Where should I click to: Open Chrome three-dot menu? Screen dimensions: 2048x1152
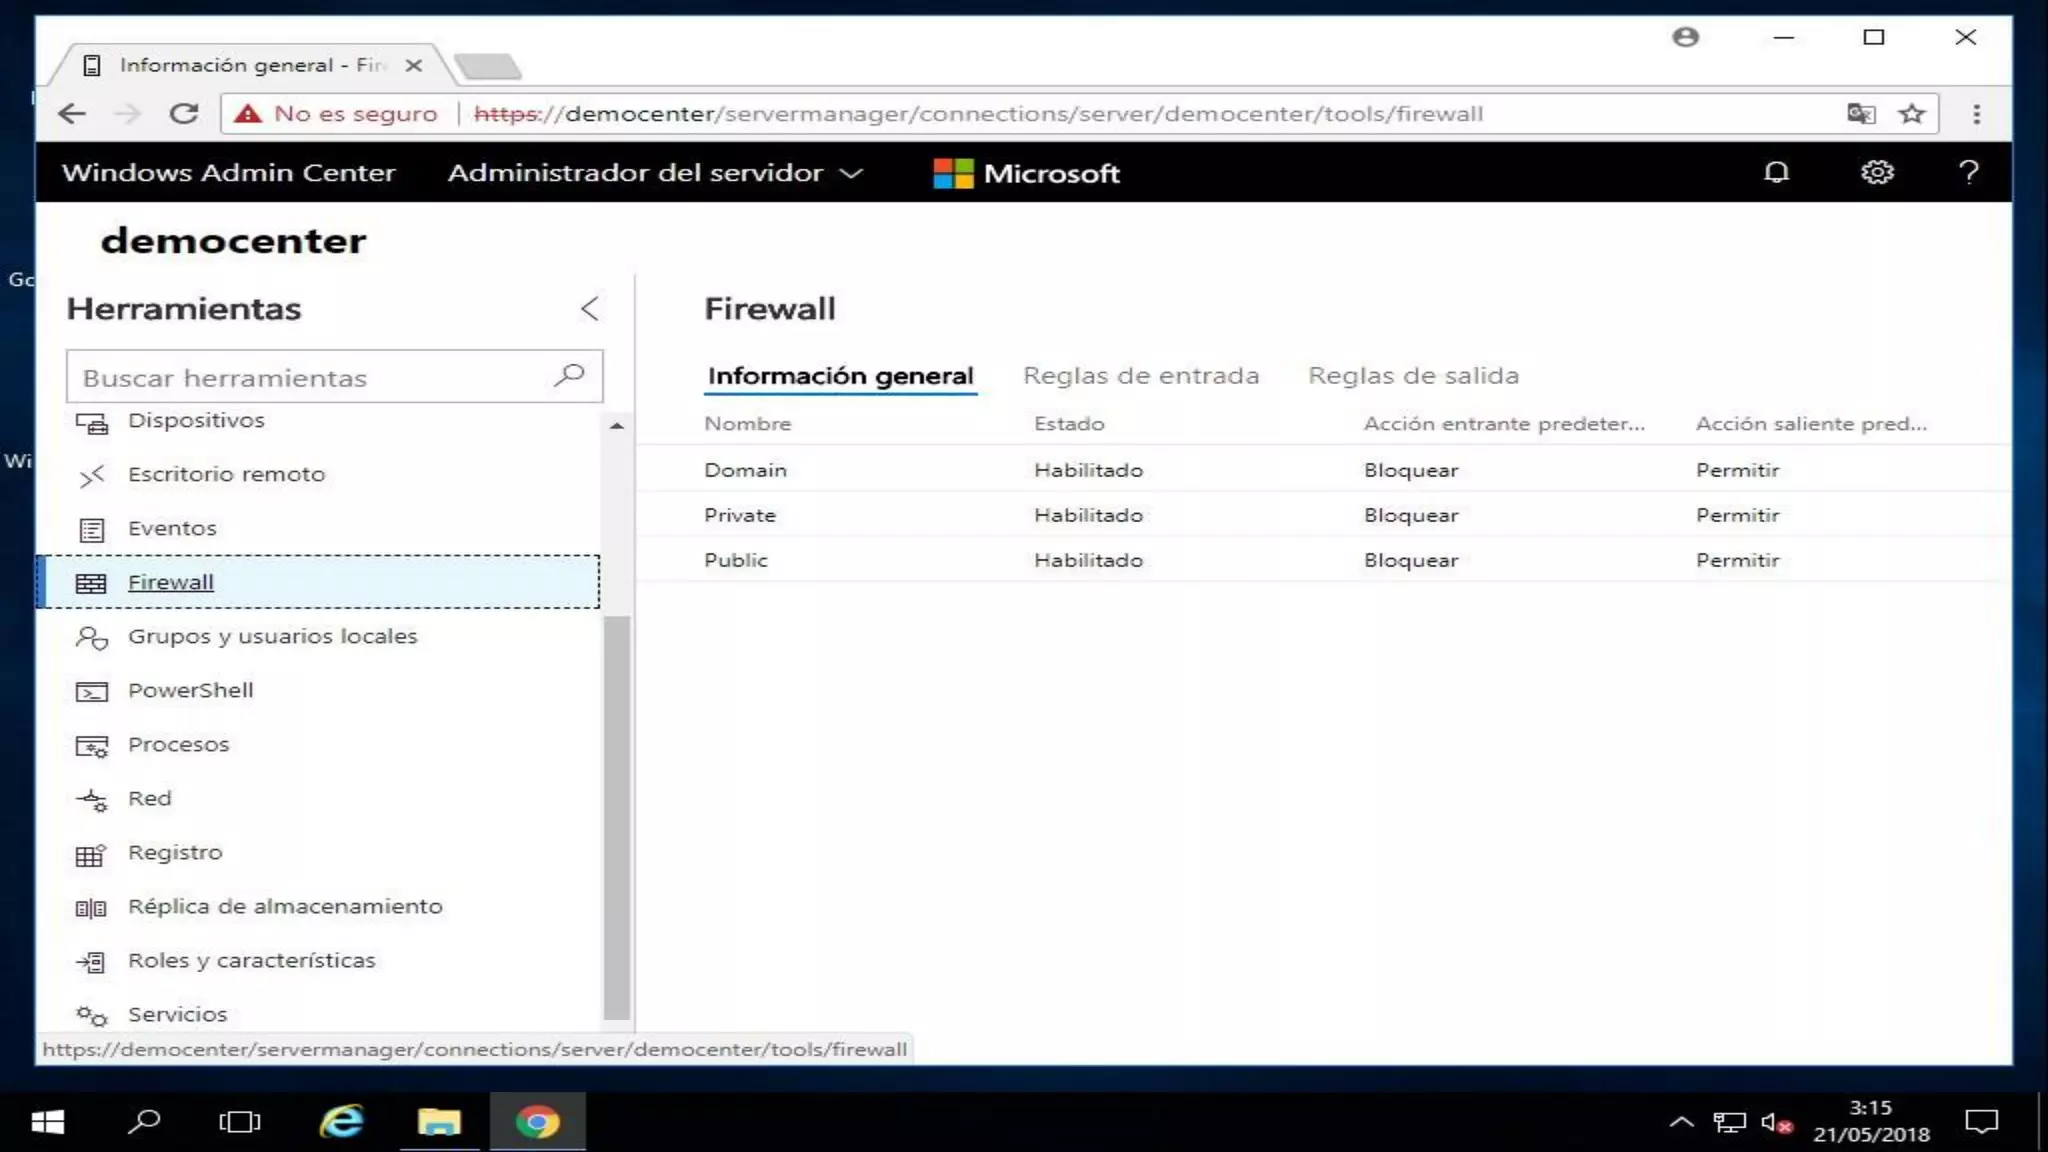click(1976, 114)
